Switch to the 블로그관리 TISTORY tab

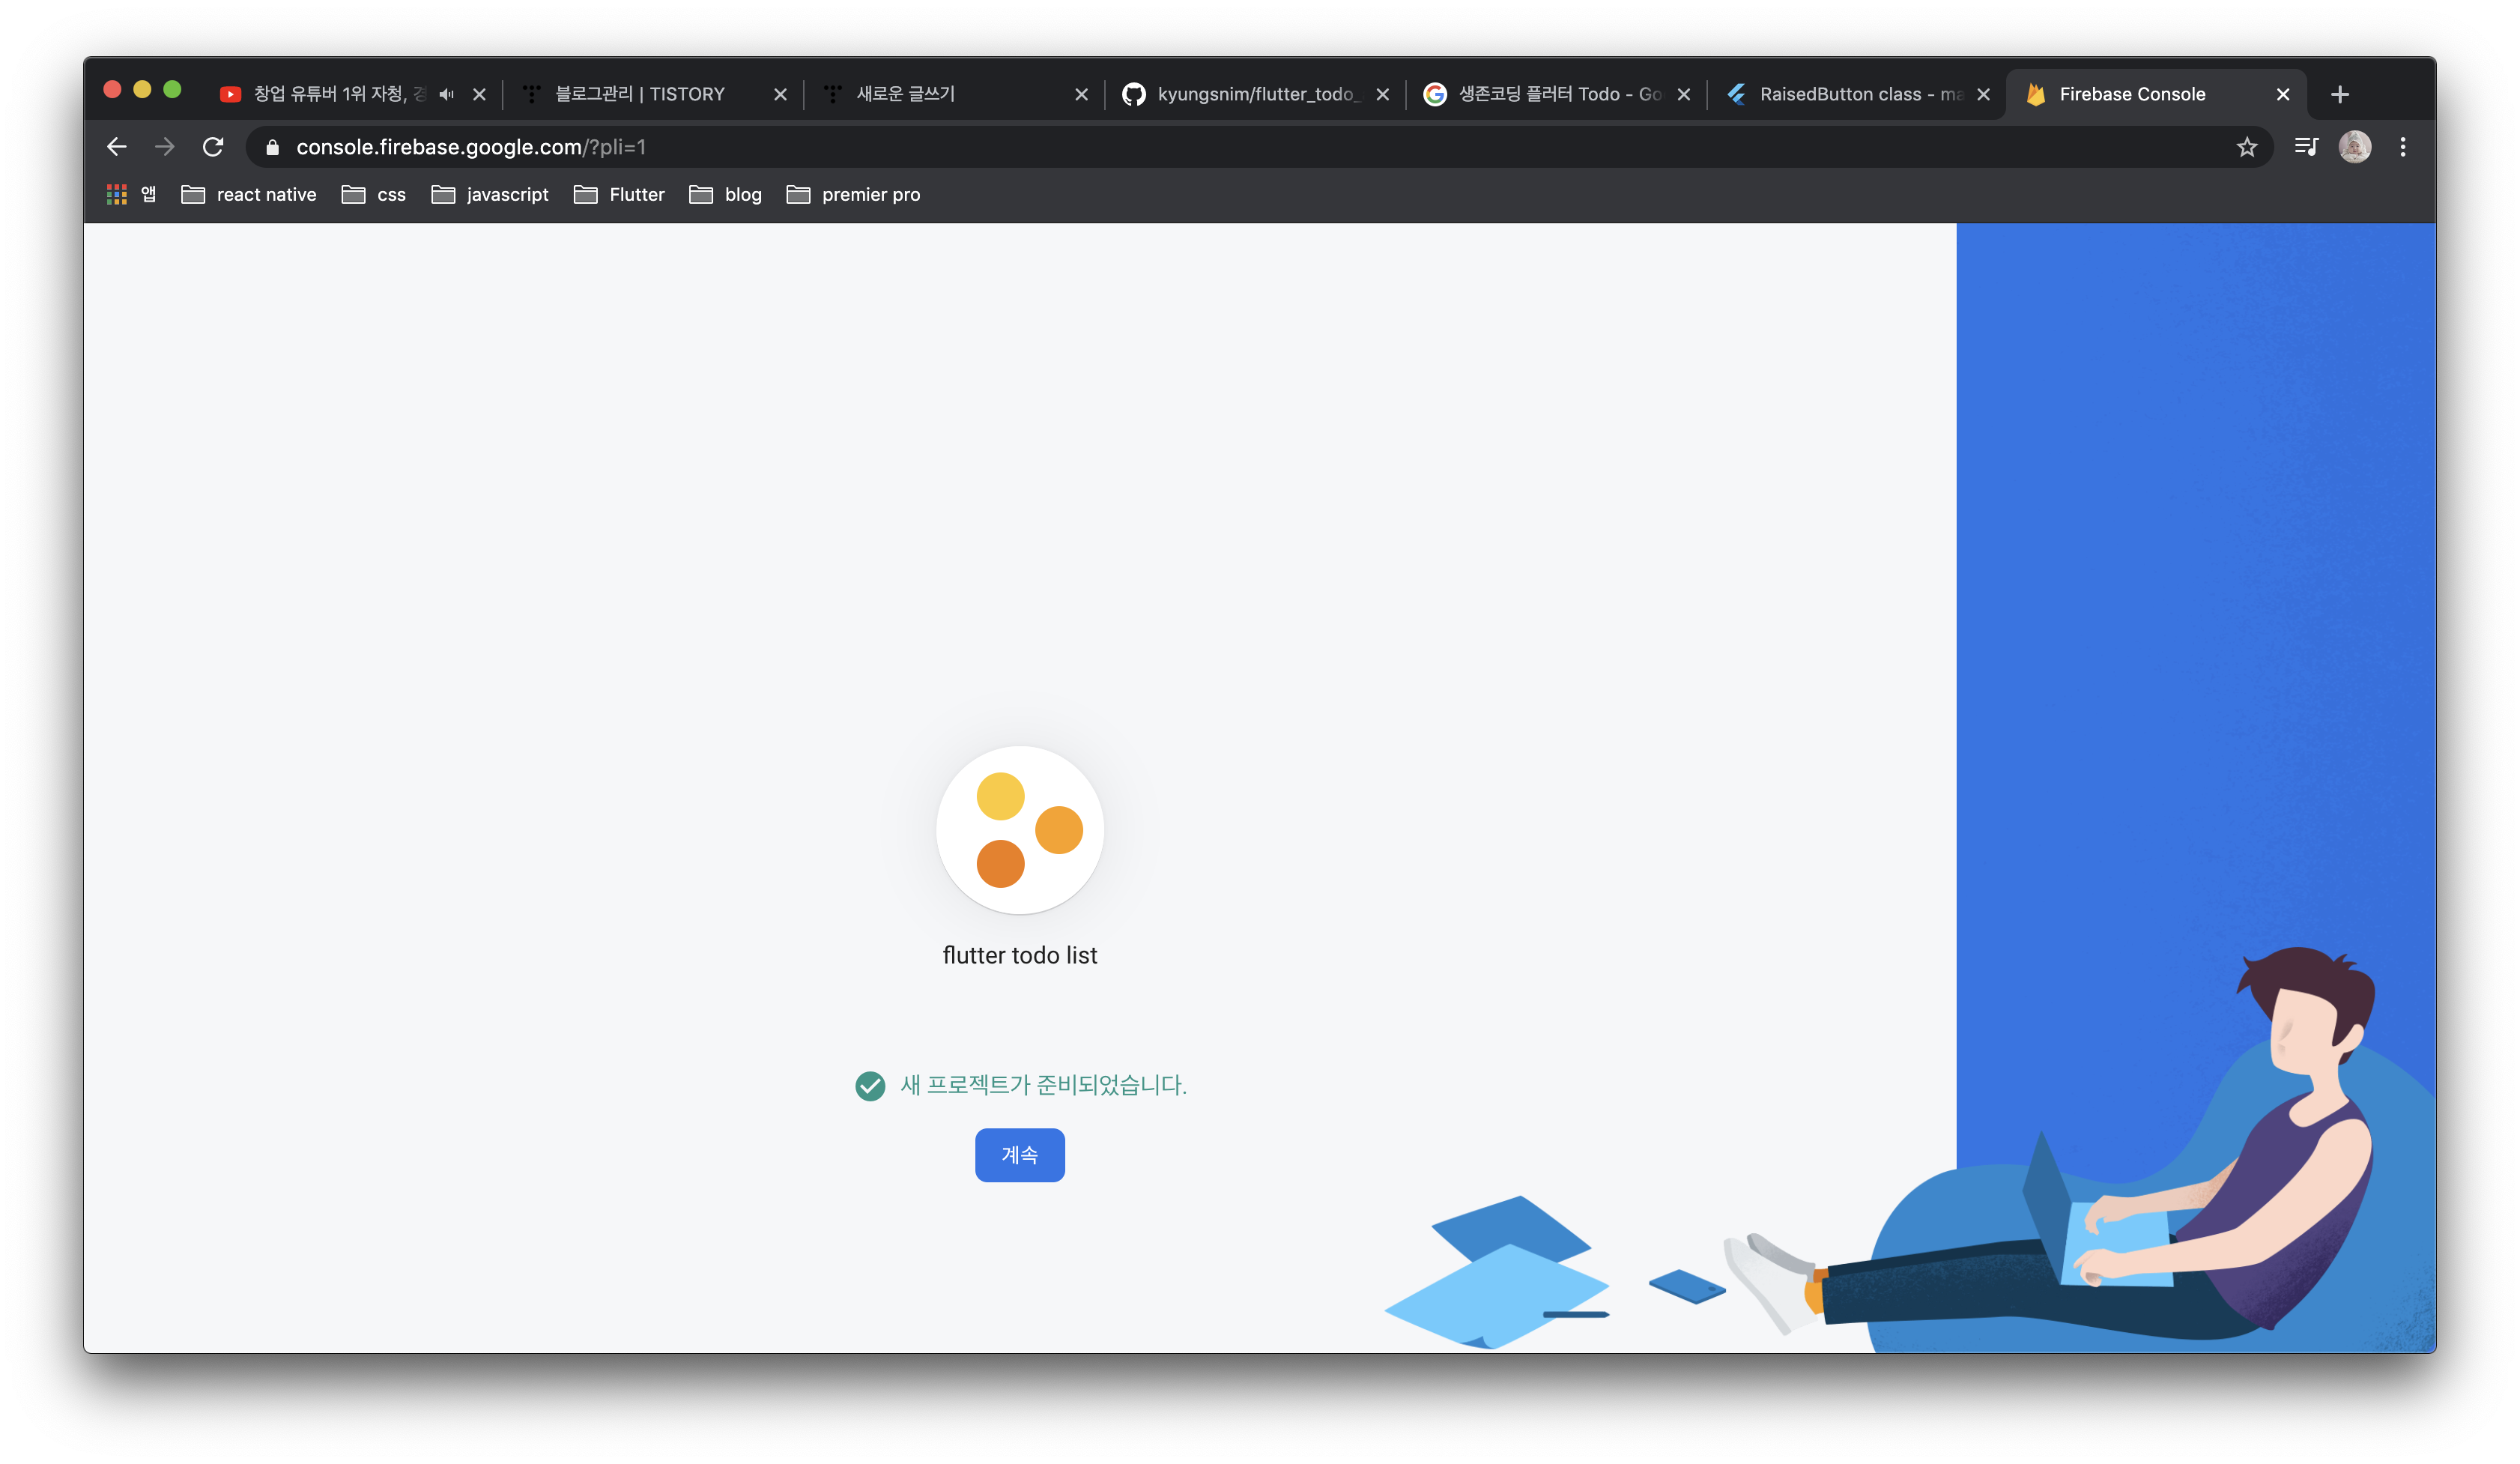[x=640, y=94]
